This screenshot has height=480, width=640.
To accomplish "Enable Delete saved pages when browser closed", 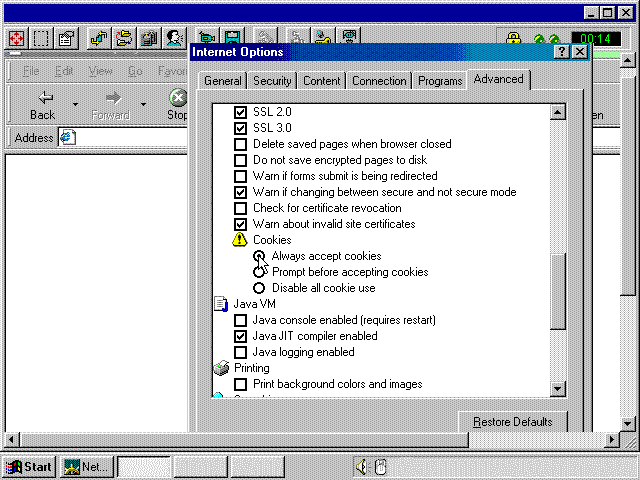I will 240,144.
